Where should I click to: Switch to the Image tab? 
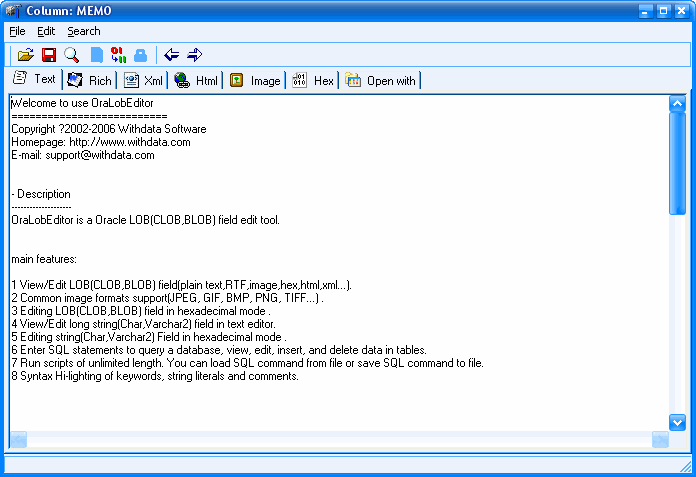(255, 81)
